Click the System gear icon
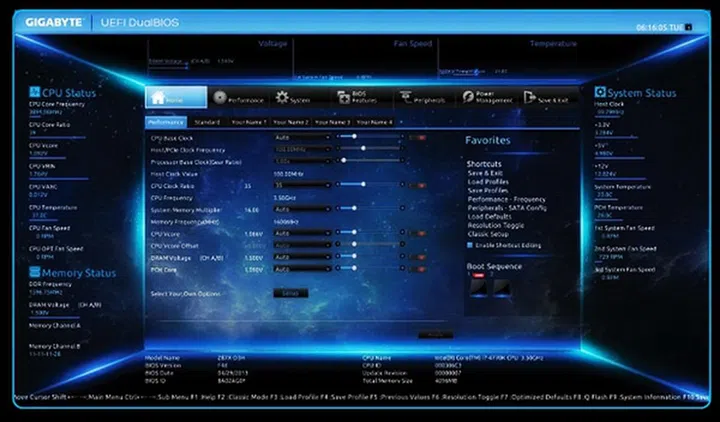The height and width of the screenshot is (422, 720). 283,98
